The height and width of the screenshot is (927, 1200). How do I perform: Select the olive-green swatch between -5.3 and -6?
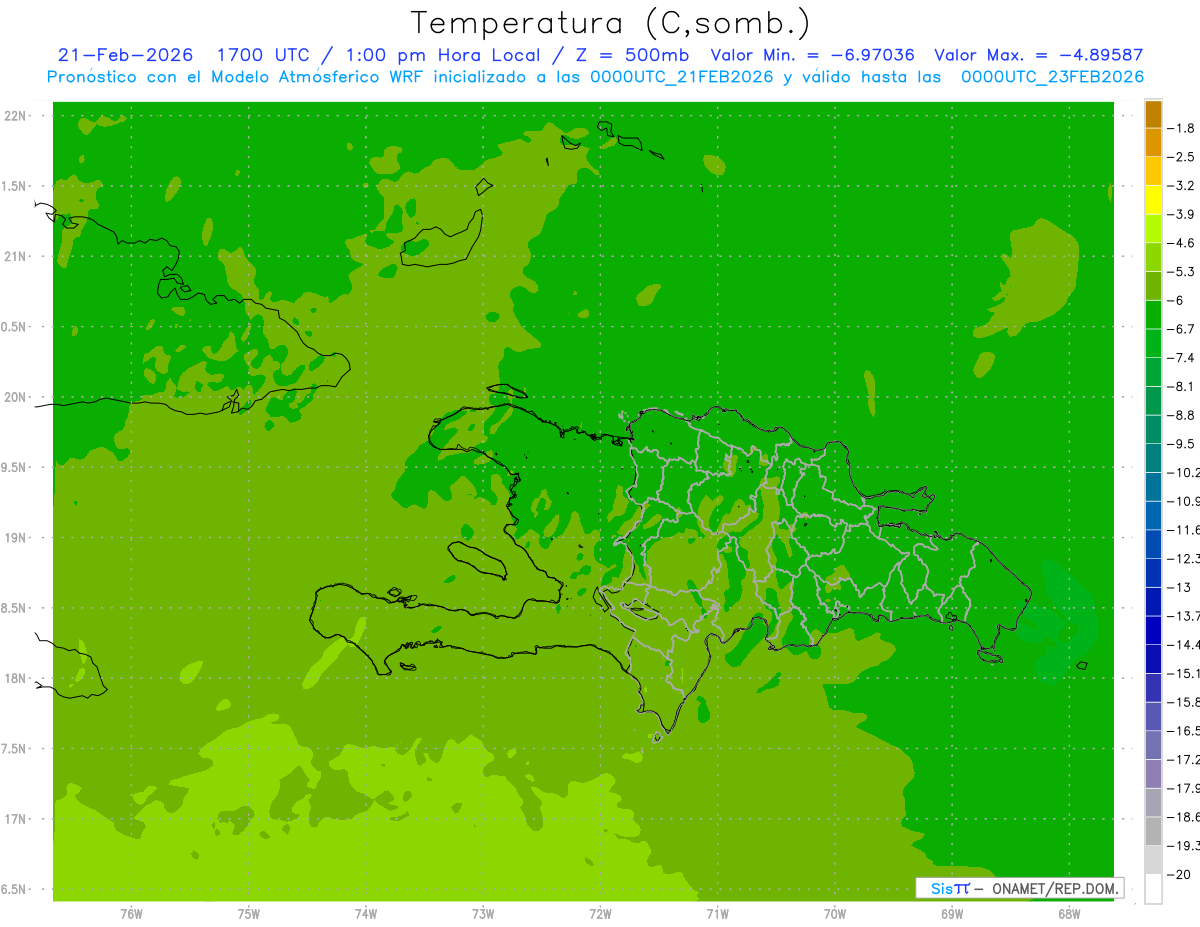click(1153, 286)
